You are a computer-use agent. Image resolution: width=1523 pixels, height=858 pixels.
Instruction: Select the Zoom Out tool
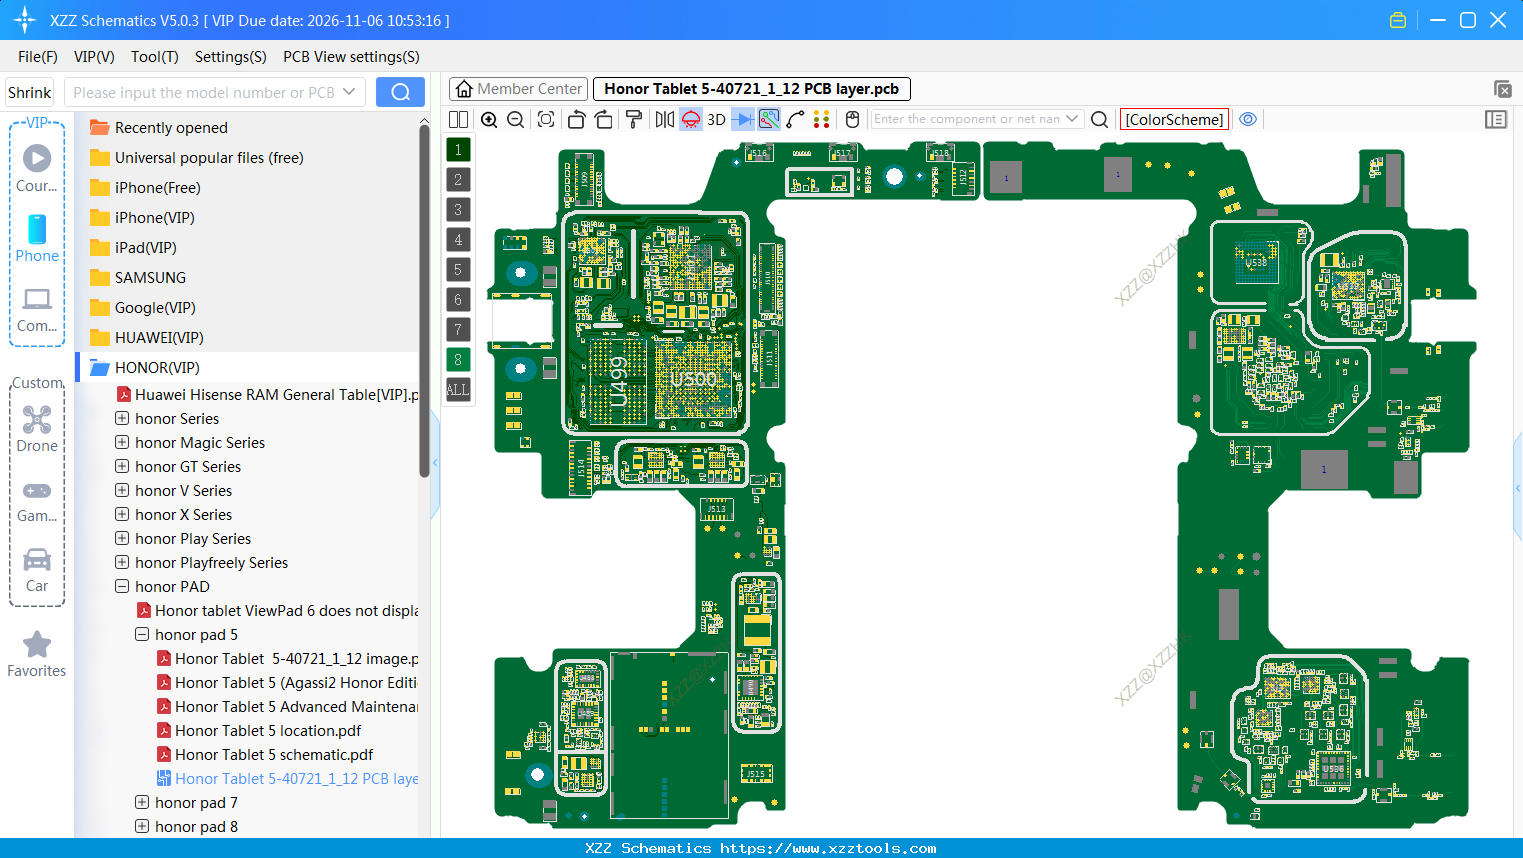pos(515,119)
